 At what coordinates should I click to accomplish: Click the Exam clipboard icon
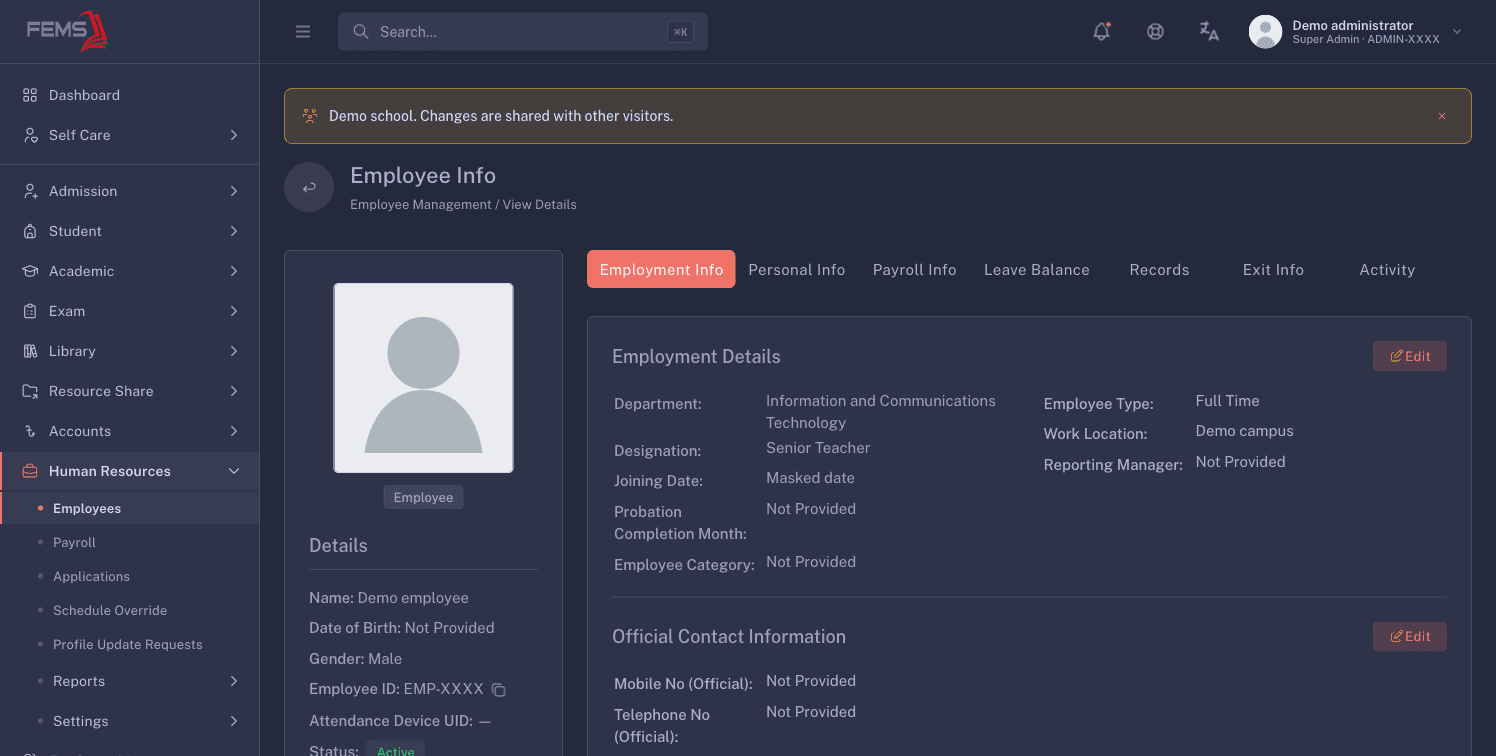30,311
